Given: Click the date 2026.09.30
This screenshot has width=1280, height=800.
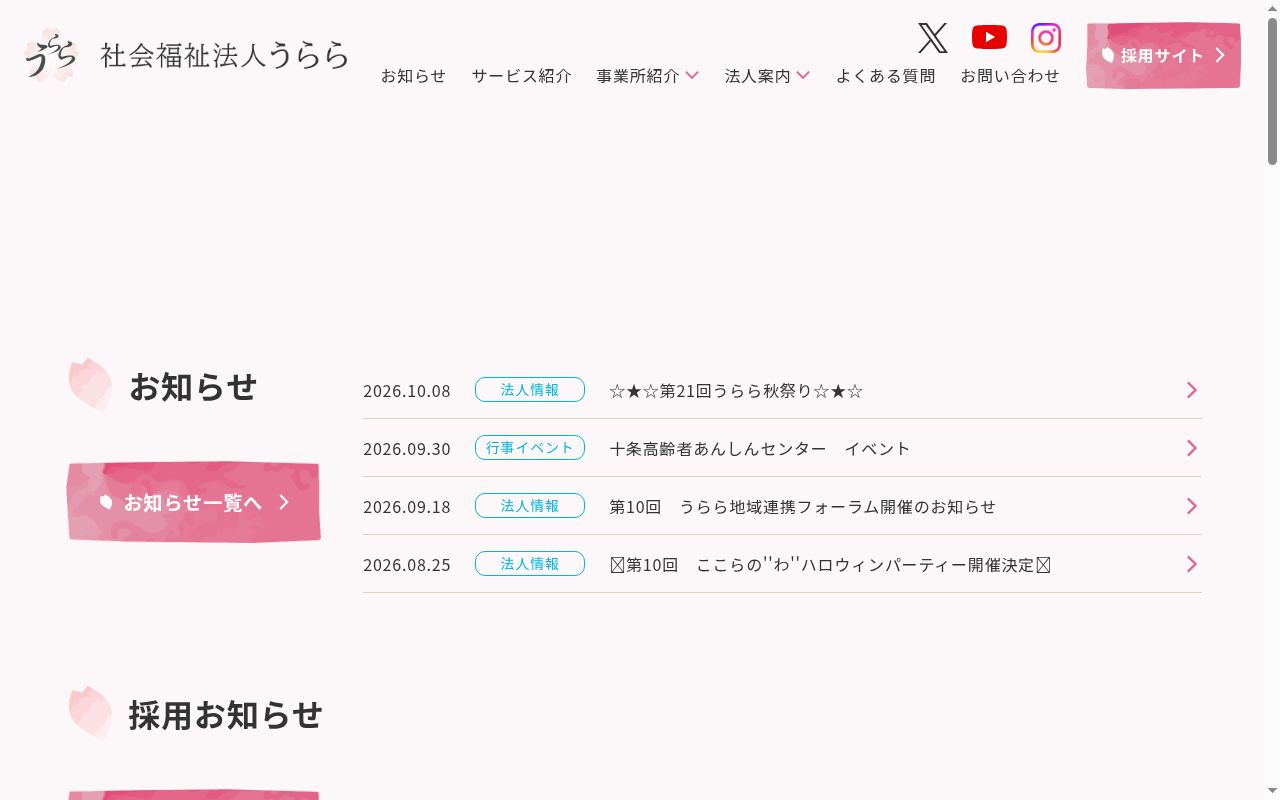Looking at the screenshot, I should point(407,449).
